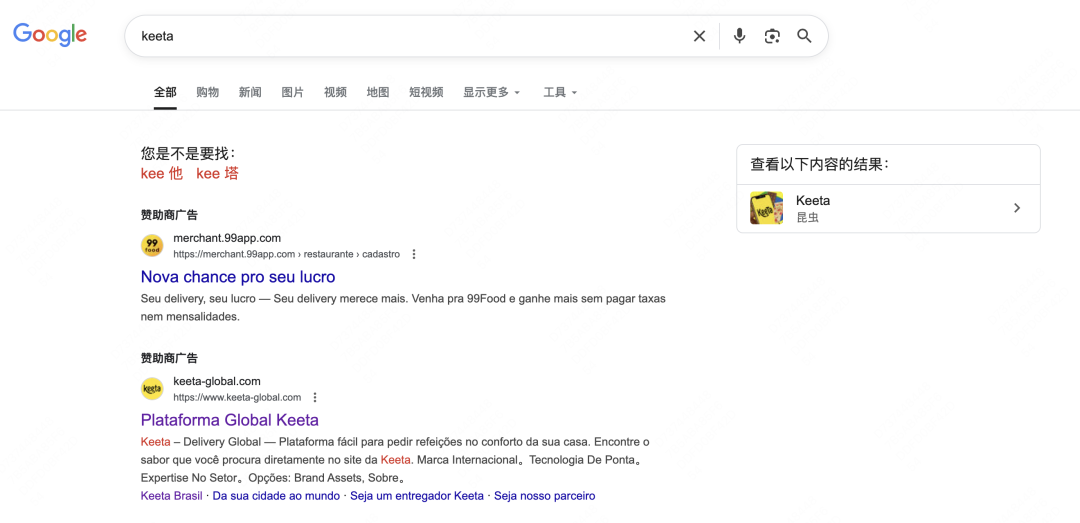
Task: Open three-dot menu beside keeta-global.com URL
Action: pos(315,398)
